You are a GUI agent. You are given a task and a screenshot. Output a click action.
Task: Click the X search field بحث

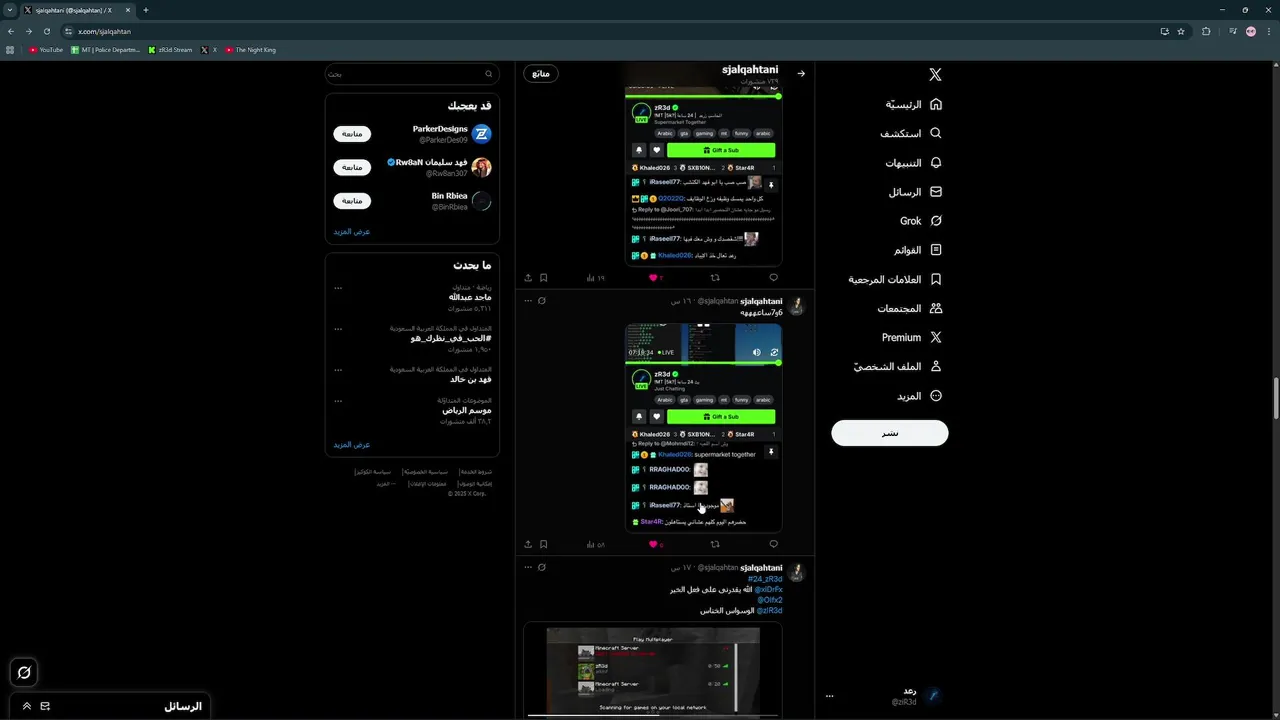[x=412, y=73]
